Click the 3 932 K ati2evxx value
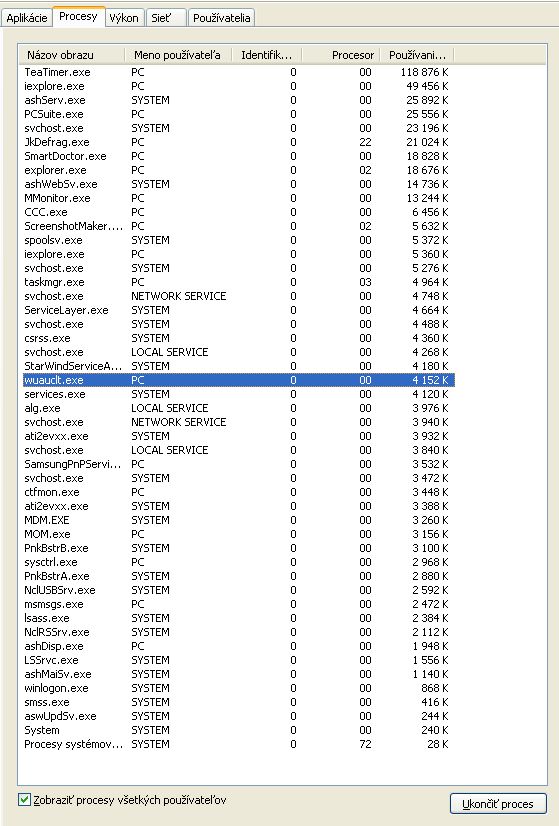The width and height of the screenshot is (559, 826). (x=430, y=436)
